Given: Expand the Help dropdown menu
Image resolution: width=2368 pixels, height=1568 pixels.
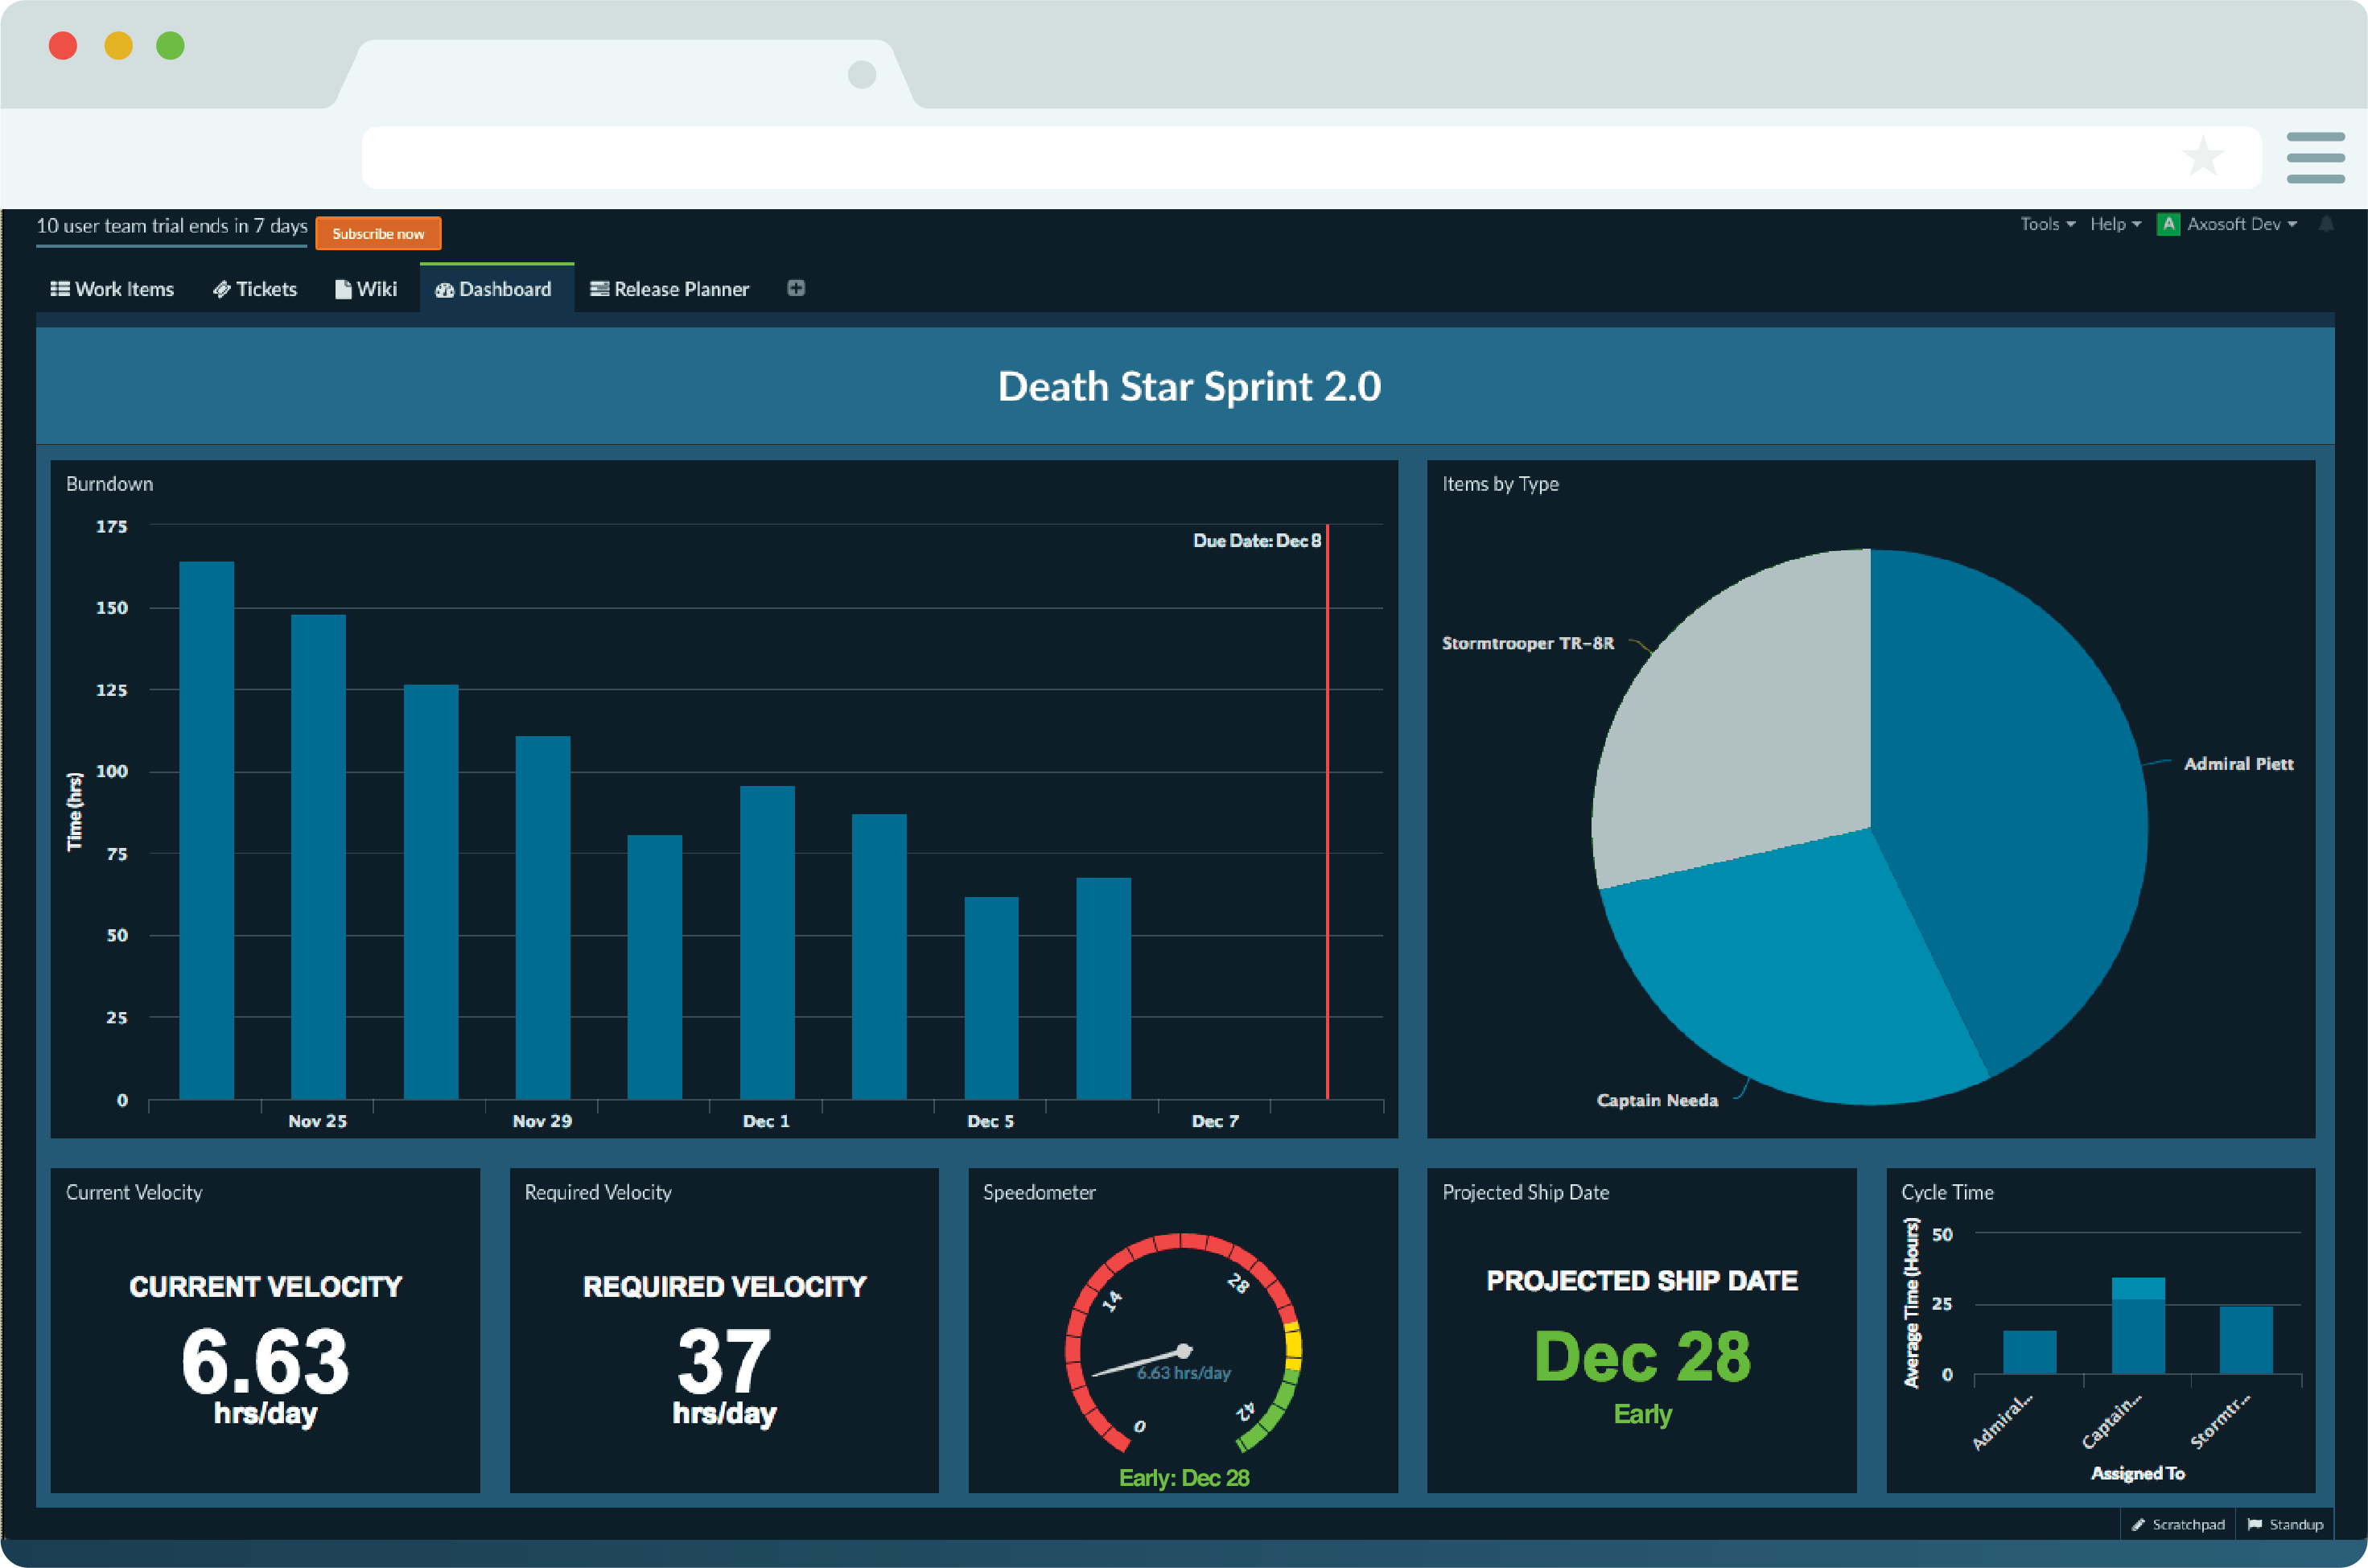Looking at the screenshot, I should pyautogui.click(x=2115, y=224).
